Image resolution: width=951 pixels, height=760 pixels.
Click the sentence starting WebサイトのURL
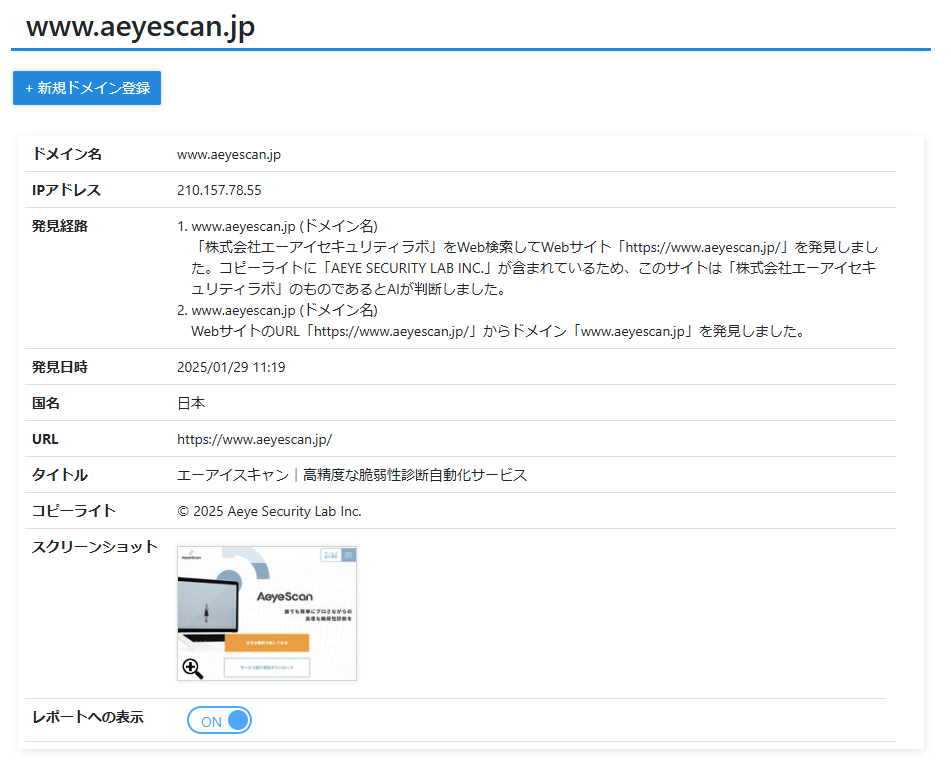pos(498,331)
